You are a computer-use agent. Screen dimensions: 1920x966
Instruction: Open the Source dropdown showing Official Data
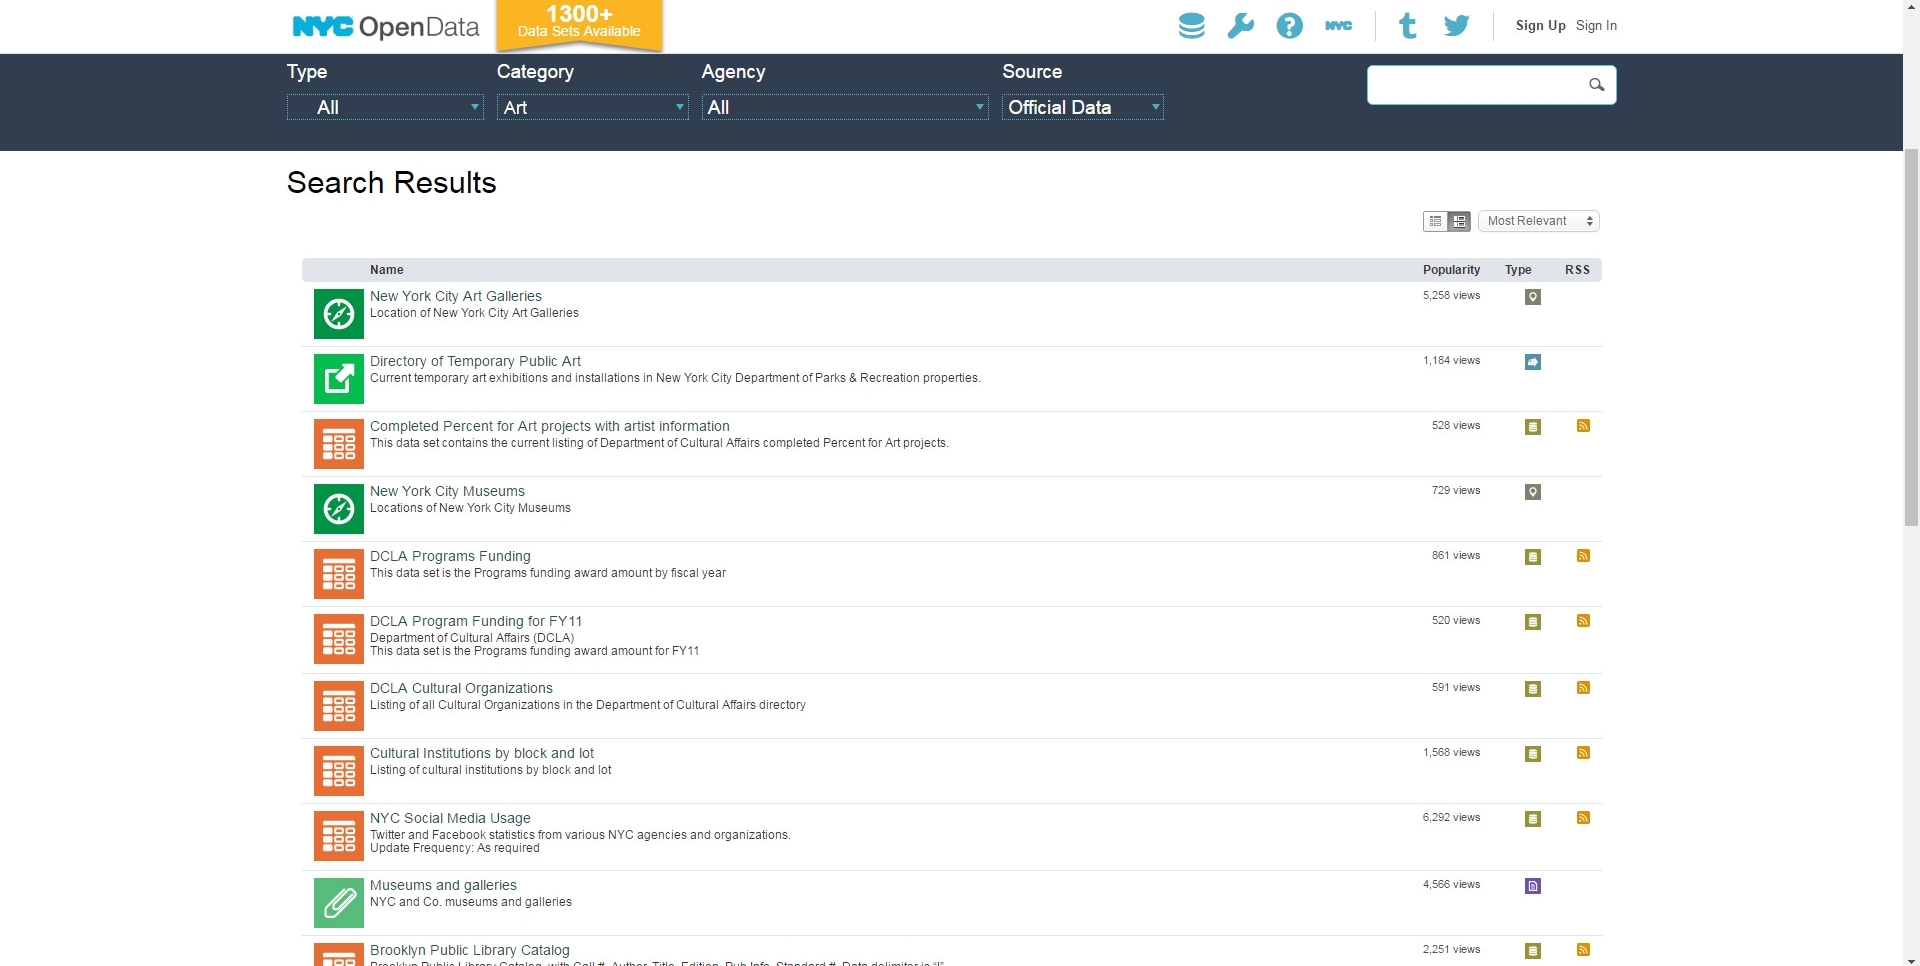tap(1083, 107)
